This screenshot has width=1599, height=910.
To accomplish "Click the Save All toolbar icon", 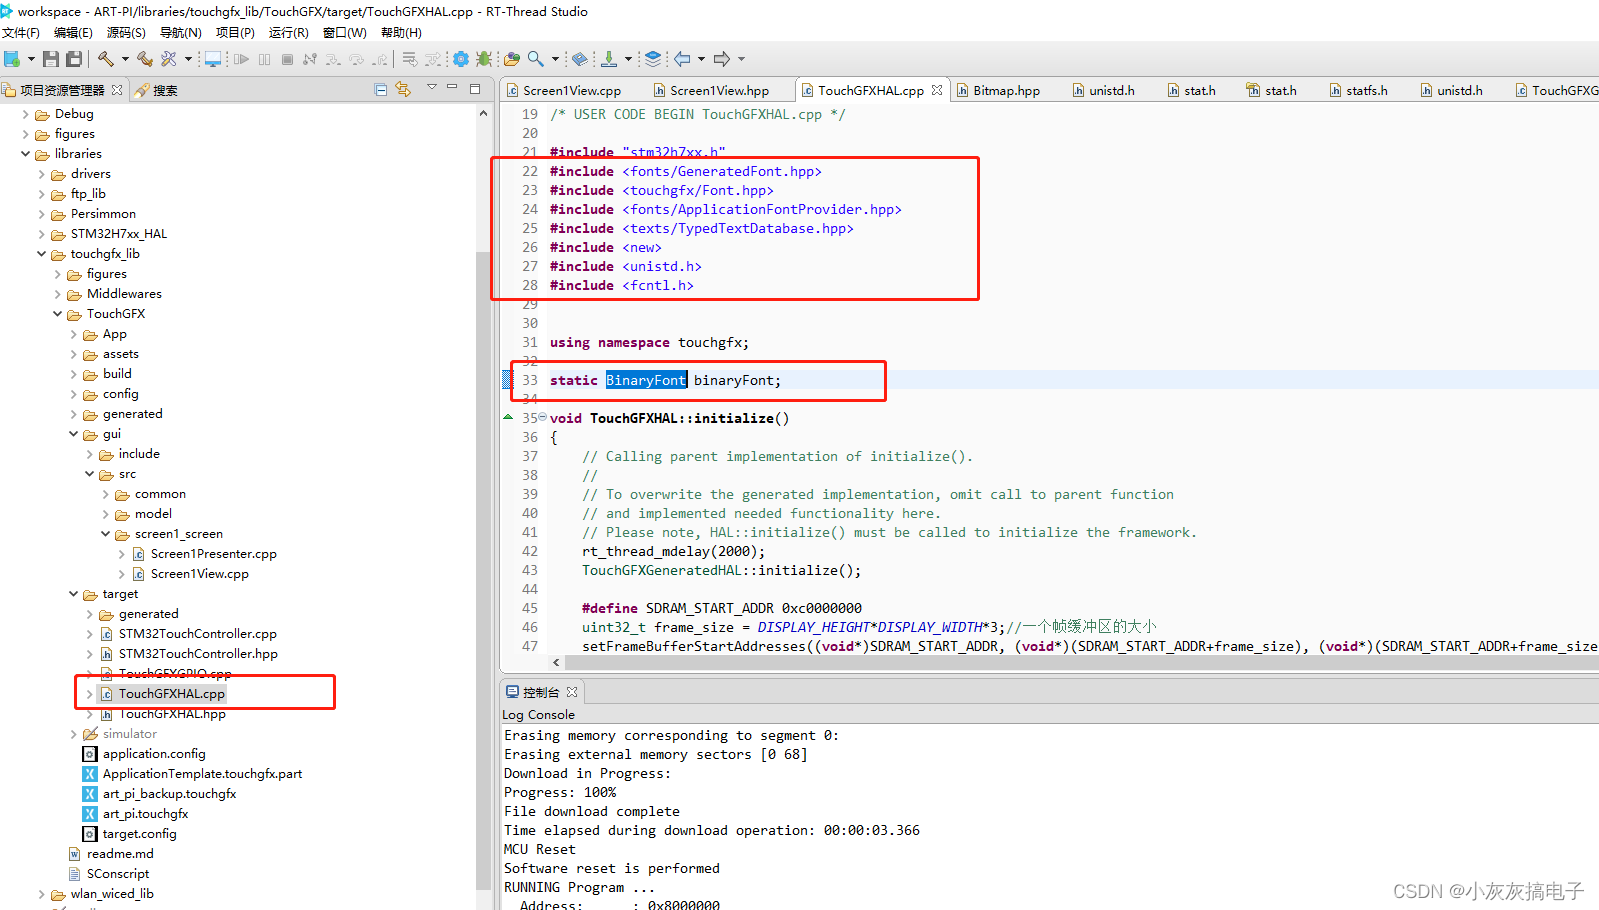I will click(x=74, y=59).
